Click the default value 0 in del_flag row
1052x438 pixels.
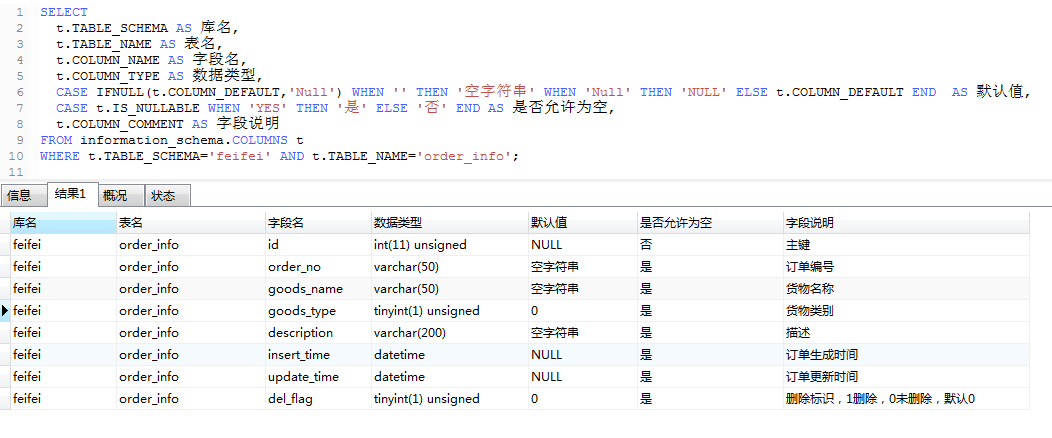point(582,399)
